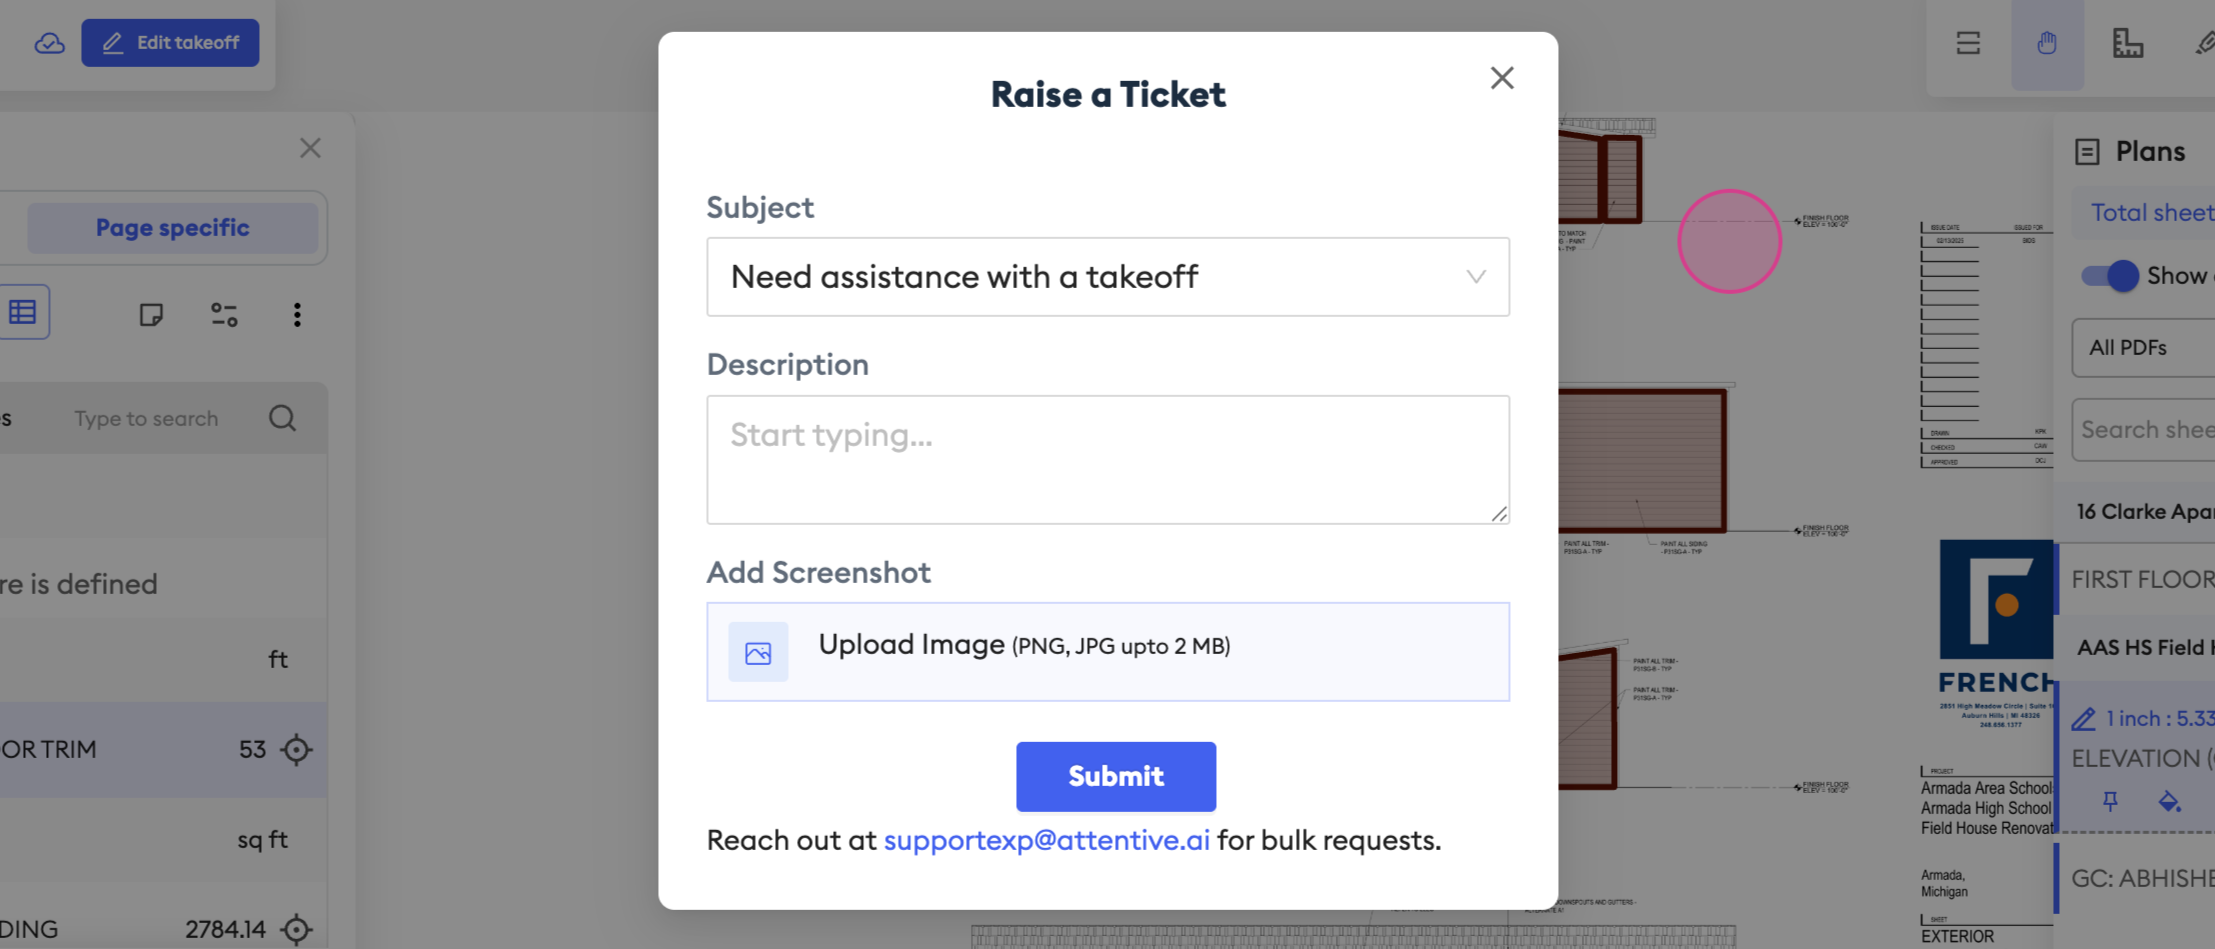Image resolution: width=2215 pixels, height=949 pixels.
Task: Select the hand pan tool
Action: 2047,43
